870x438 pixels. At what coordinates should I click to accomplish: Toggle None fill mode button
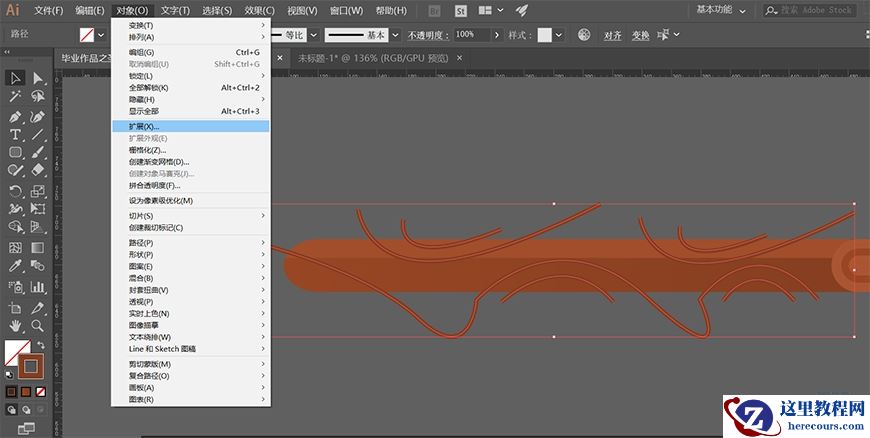(41, 391)
